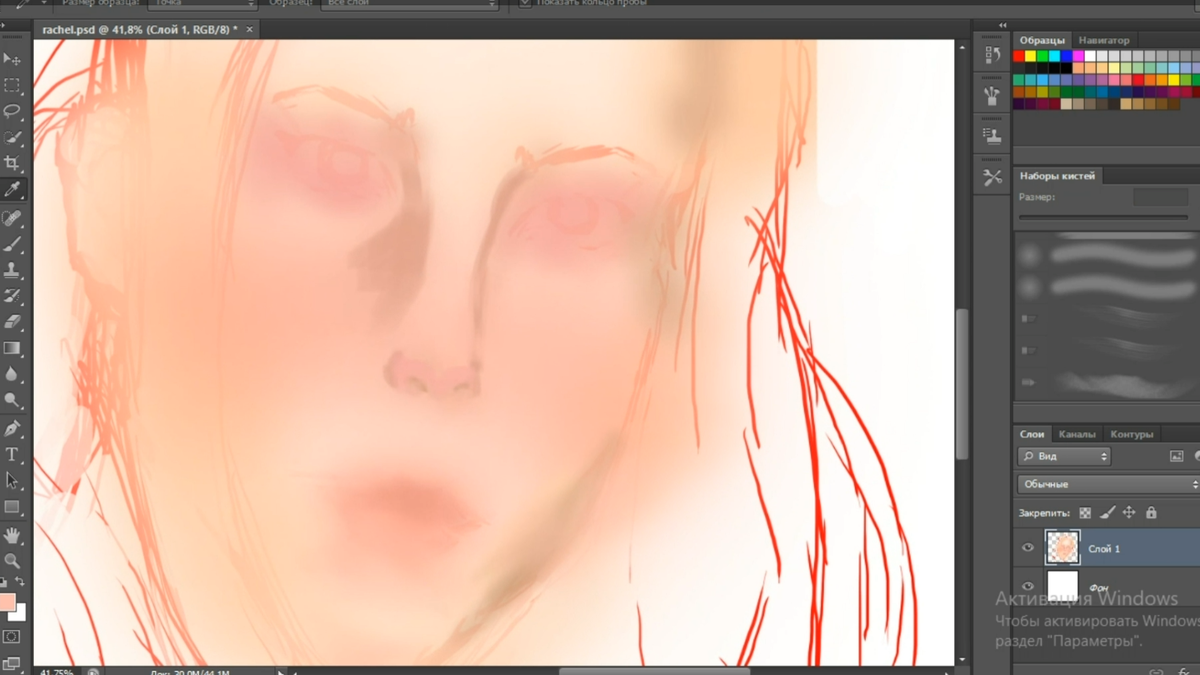Open the collapsed Clone Source panel icon
Viewport: 1200px width, 675px height.
tap(992, 136)
